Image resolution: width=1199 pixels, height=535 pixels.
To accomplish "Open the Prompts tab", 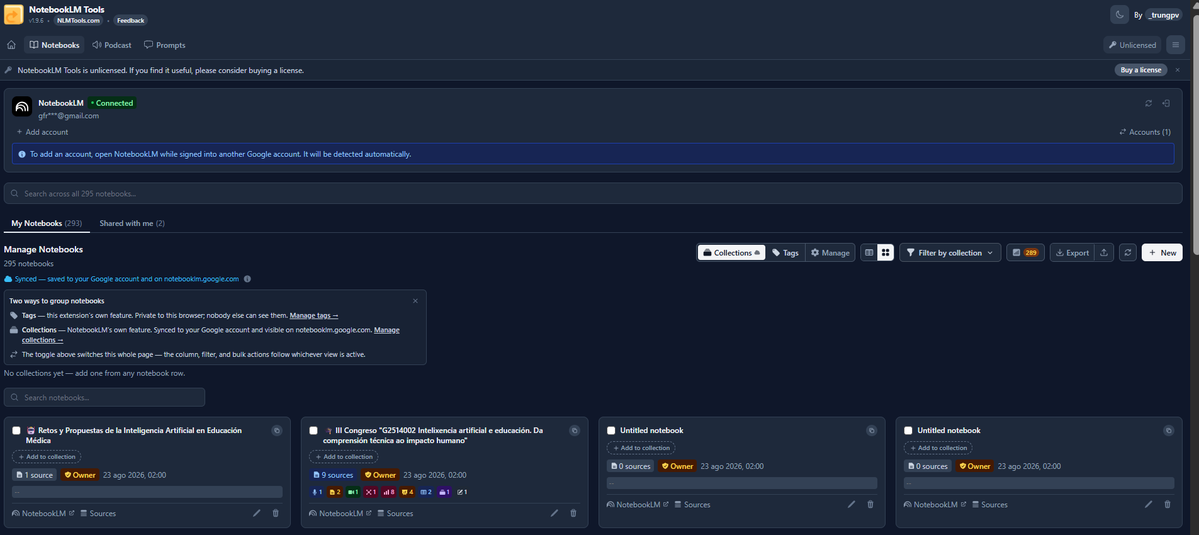I will point(164,45).
